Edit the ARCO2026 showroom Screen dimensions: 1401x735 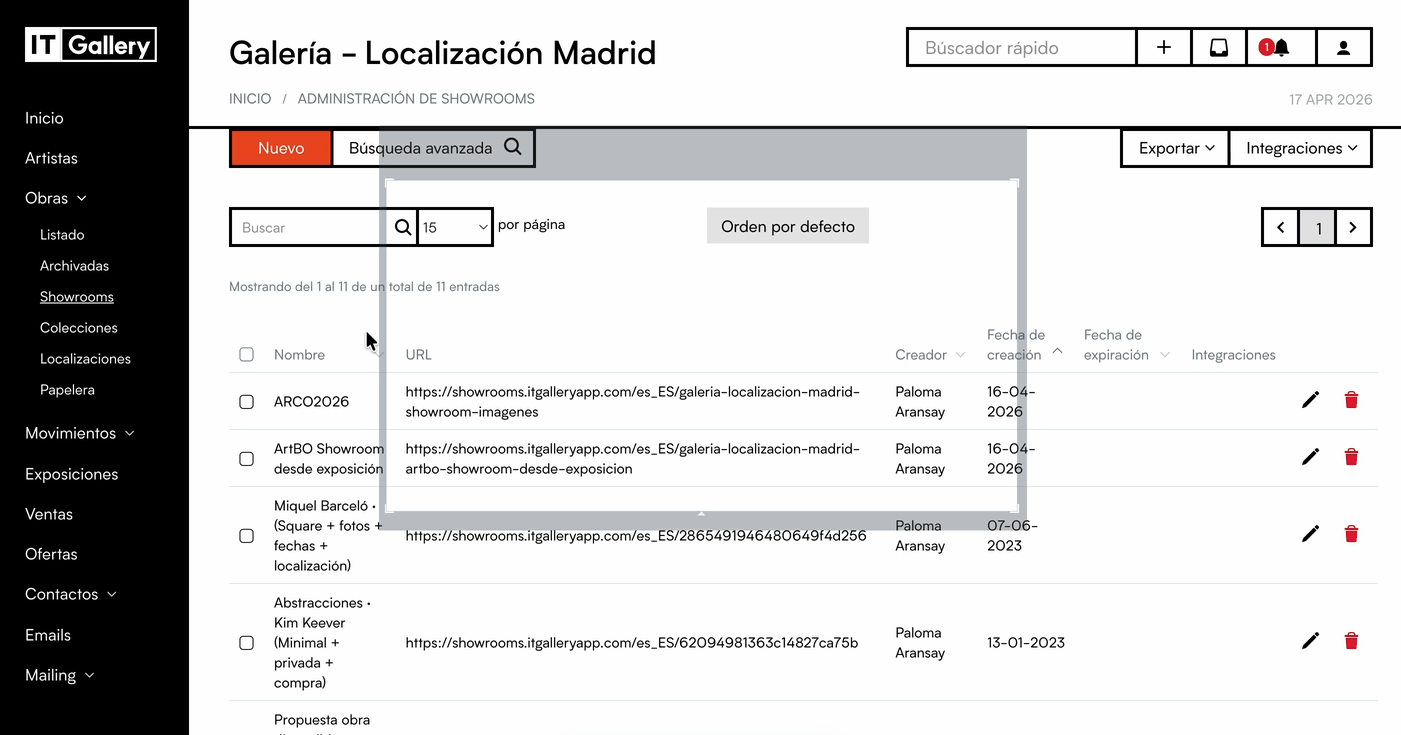[x=1310, y=400]
